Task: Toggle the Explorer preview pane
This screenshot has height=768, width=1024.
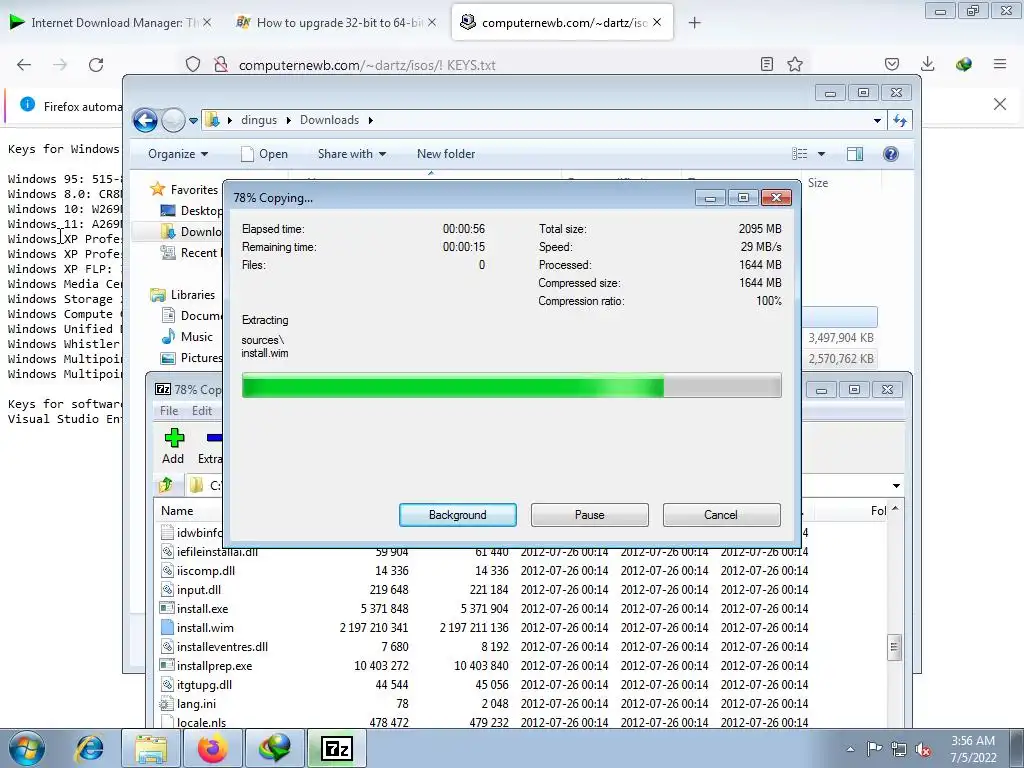Action: tap(855, 154)
